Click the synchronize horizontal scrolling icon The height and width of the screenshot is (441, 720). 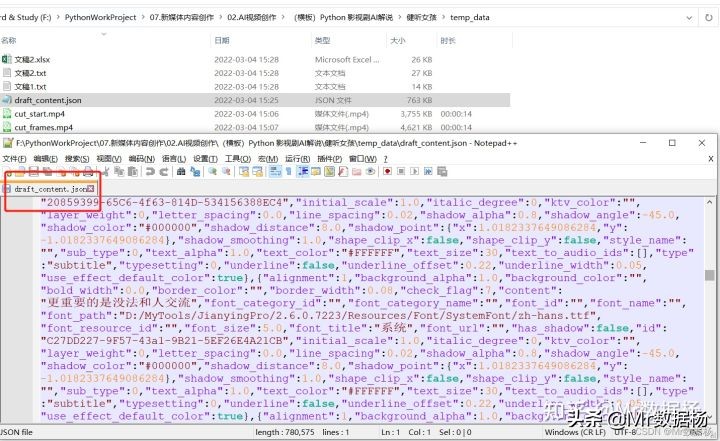tap(258, 171)
